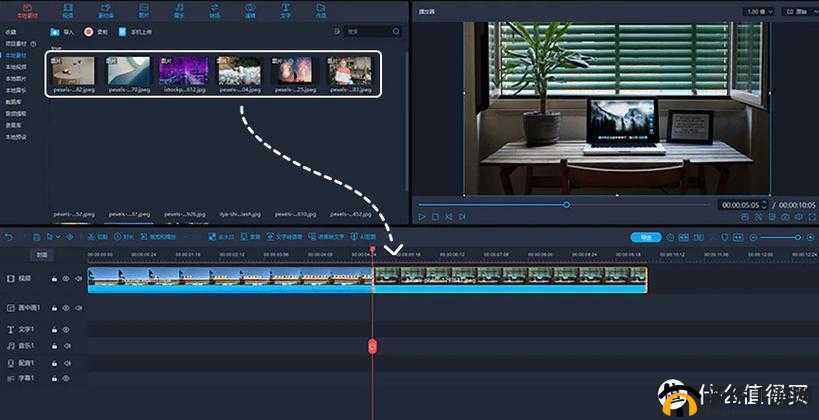819x420 pixels.
Task: Select the purple concert image thumbnail
Action: coord(184,70)
